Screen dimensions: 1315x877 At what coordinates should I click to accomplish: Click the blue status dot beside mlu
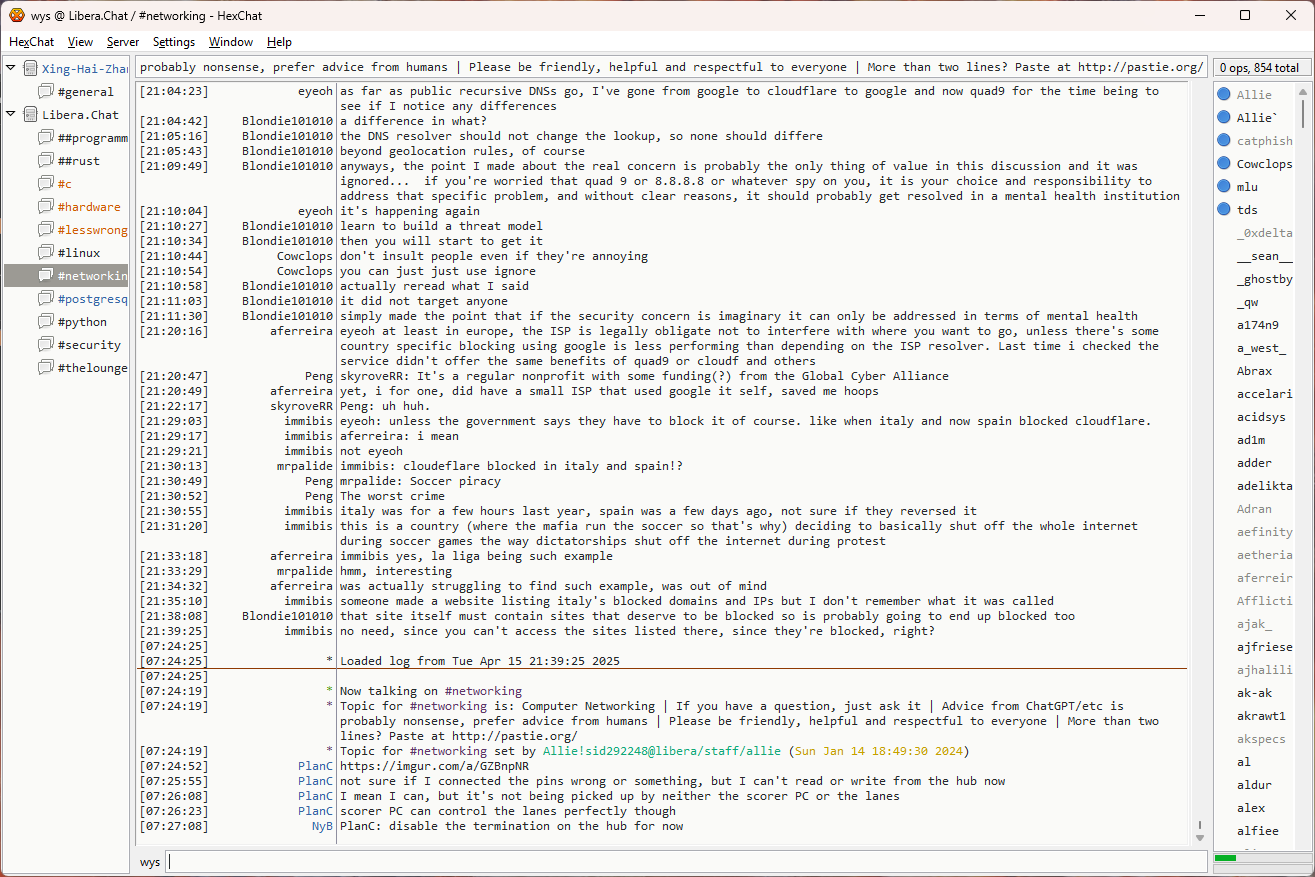click(x=1224, y=186)
